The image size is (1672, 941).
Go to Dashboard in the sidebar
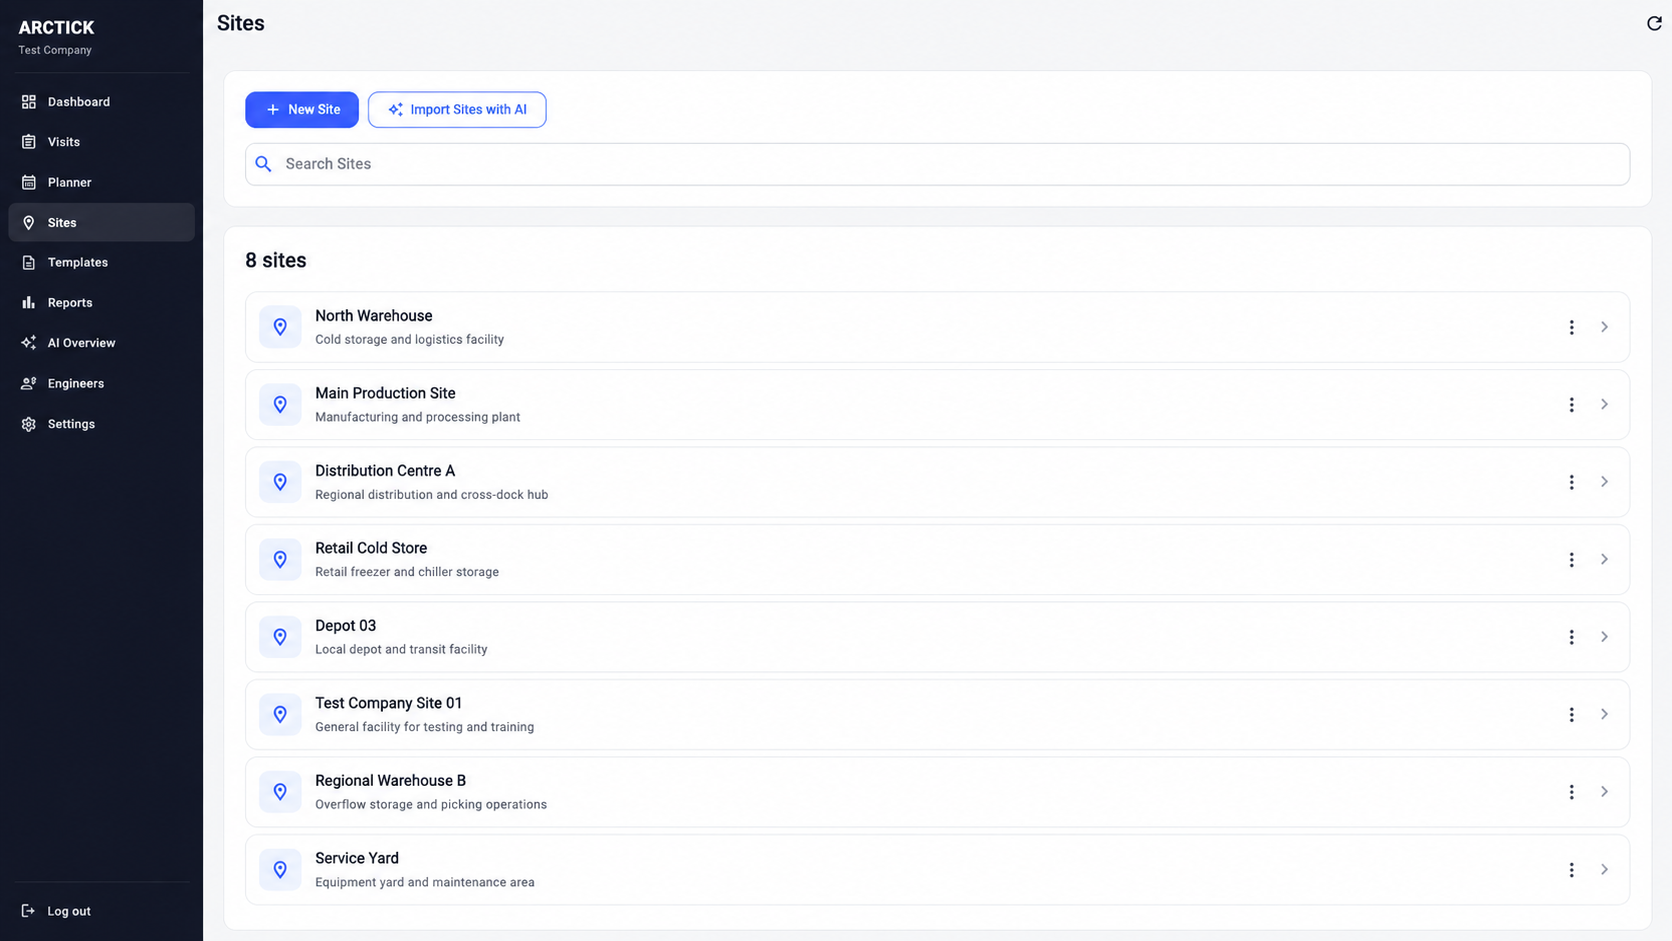pos(101,102)
